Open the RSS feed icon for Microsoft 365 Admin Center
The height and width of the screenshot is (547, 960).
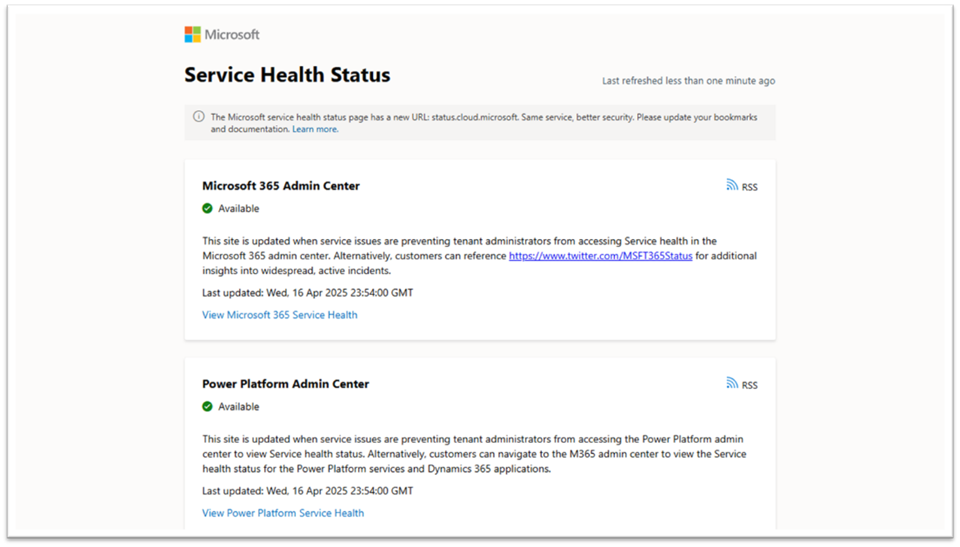[x=732, y=185]
